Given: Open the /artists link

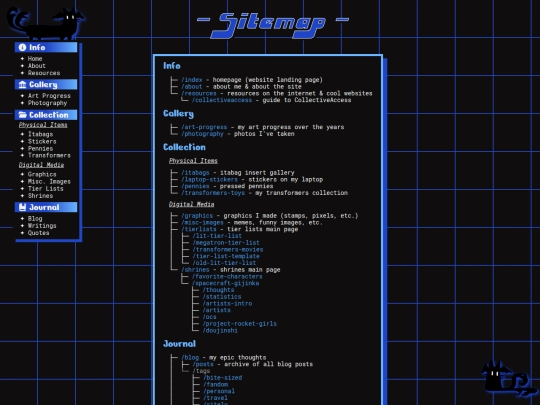Looking at the screenshot, I should pyautogui.click(x=217, y=310).
